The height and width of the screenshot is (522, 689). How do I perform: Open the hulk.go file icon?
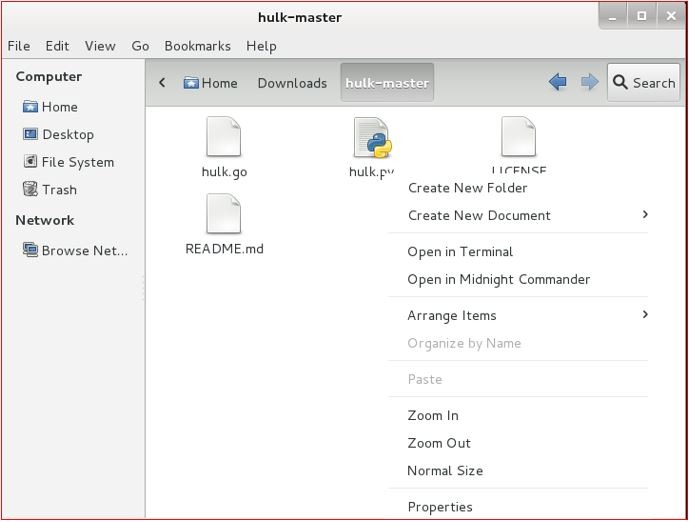[224, 136]
